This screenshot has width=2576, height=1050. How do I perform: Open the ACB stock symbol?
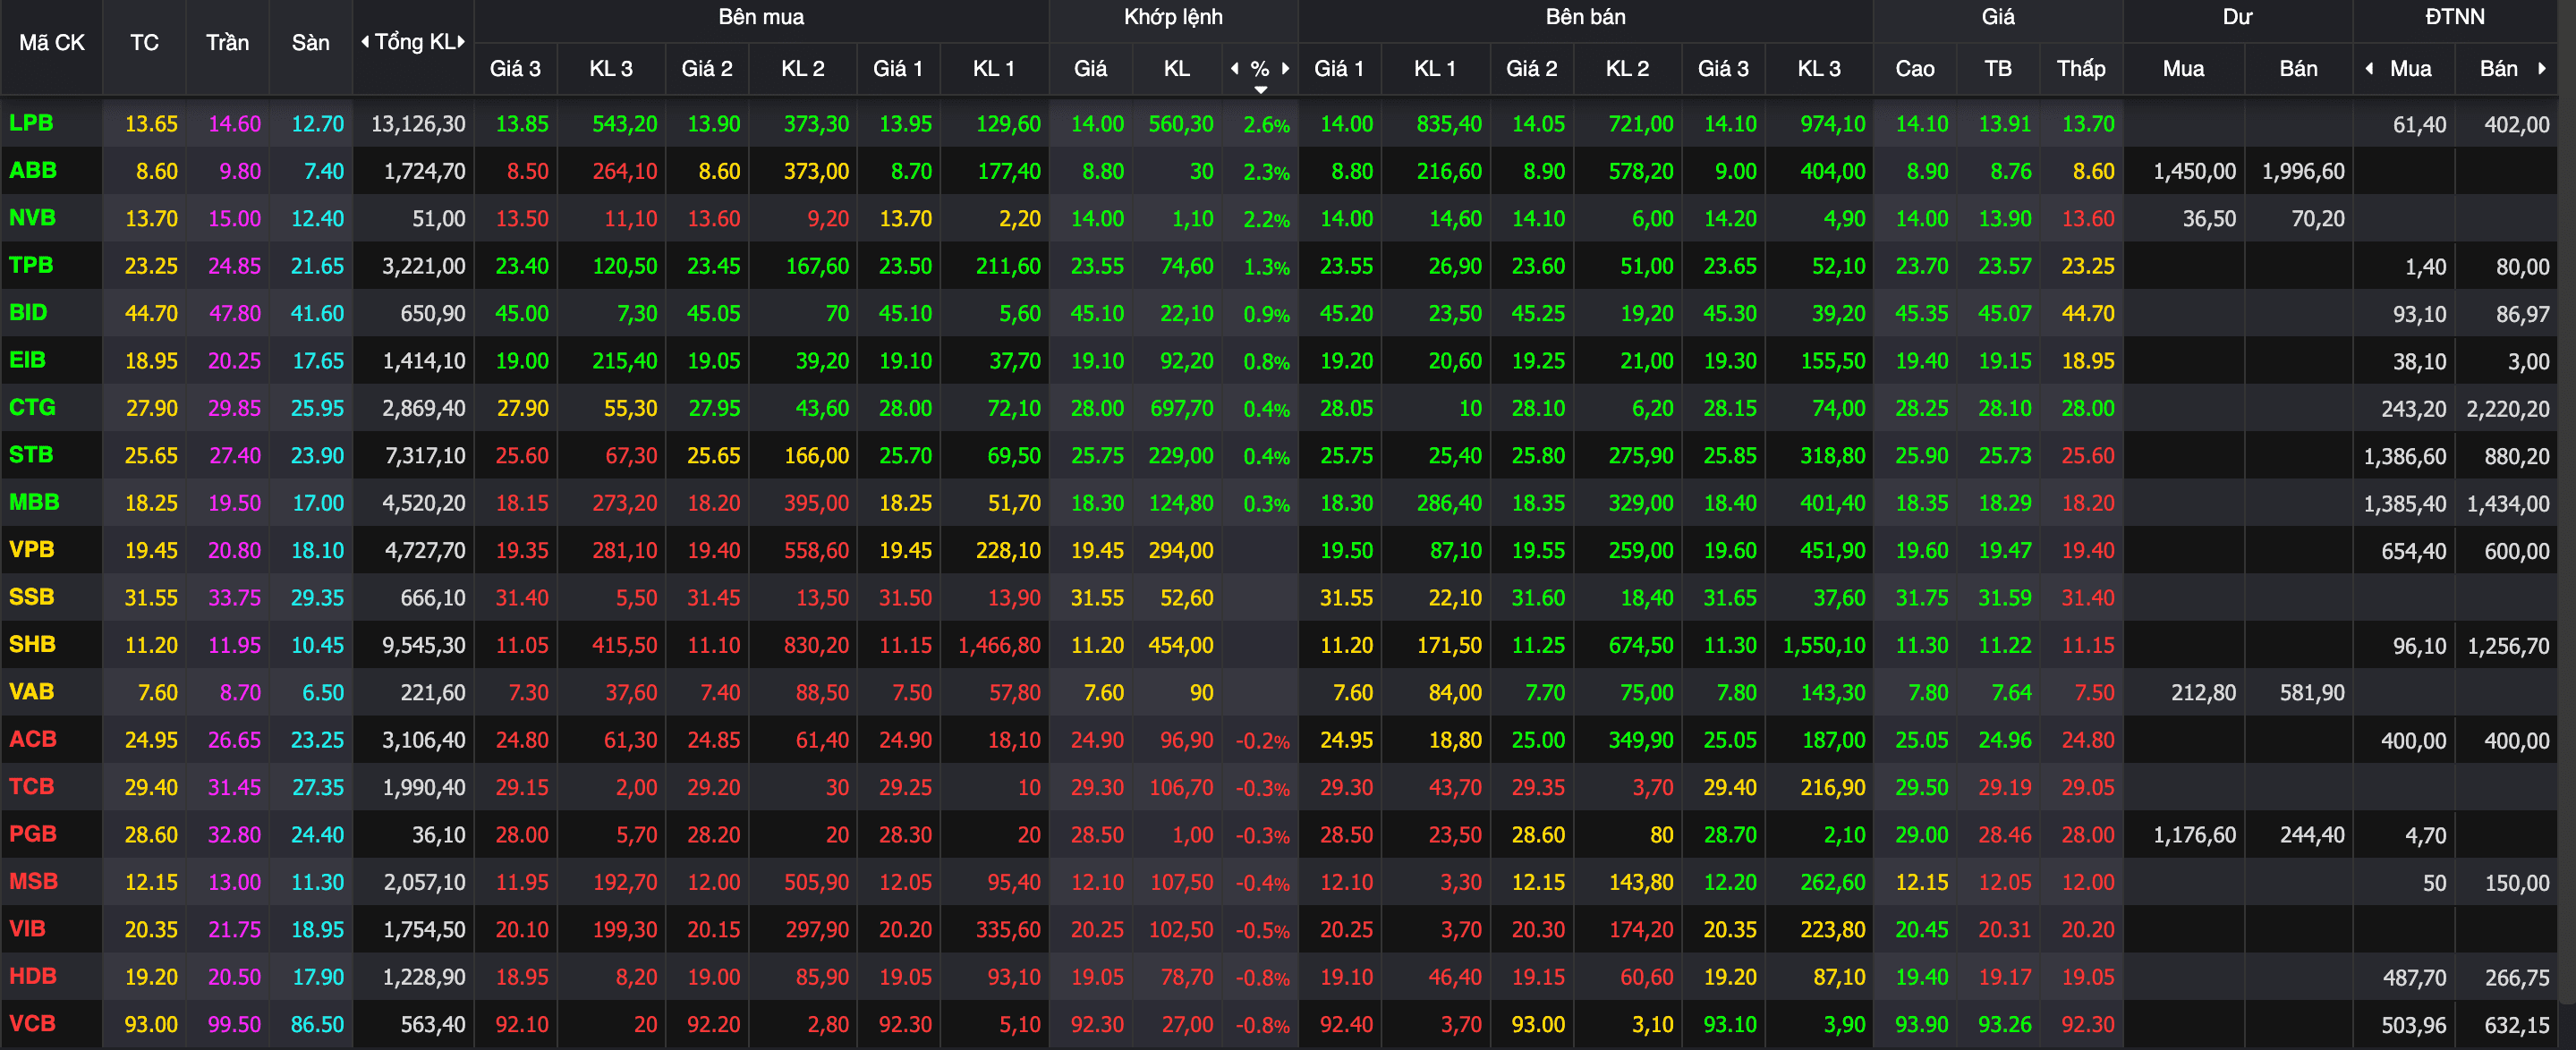coord(33,739)
